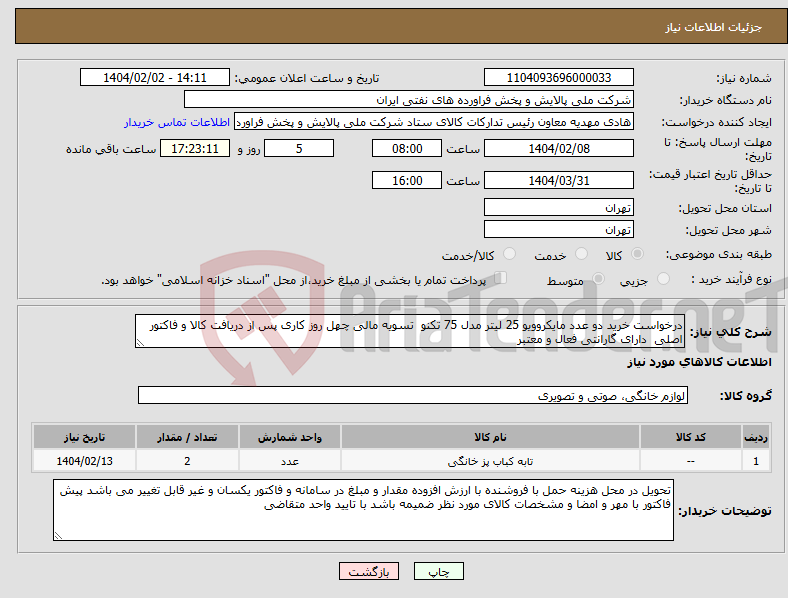Click the جزئیات اطلاعات نیاز page title
Screen dimensions: 788x598
coord(714,27)
